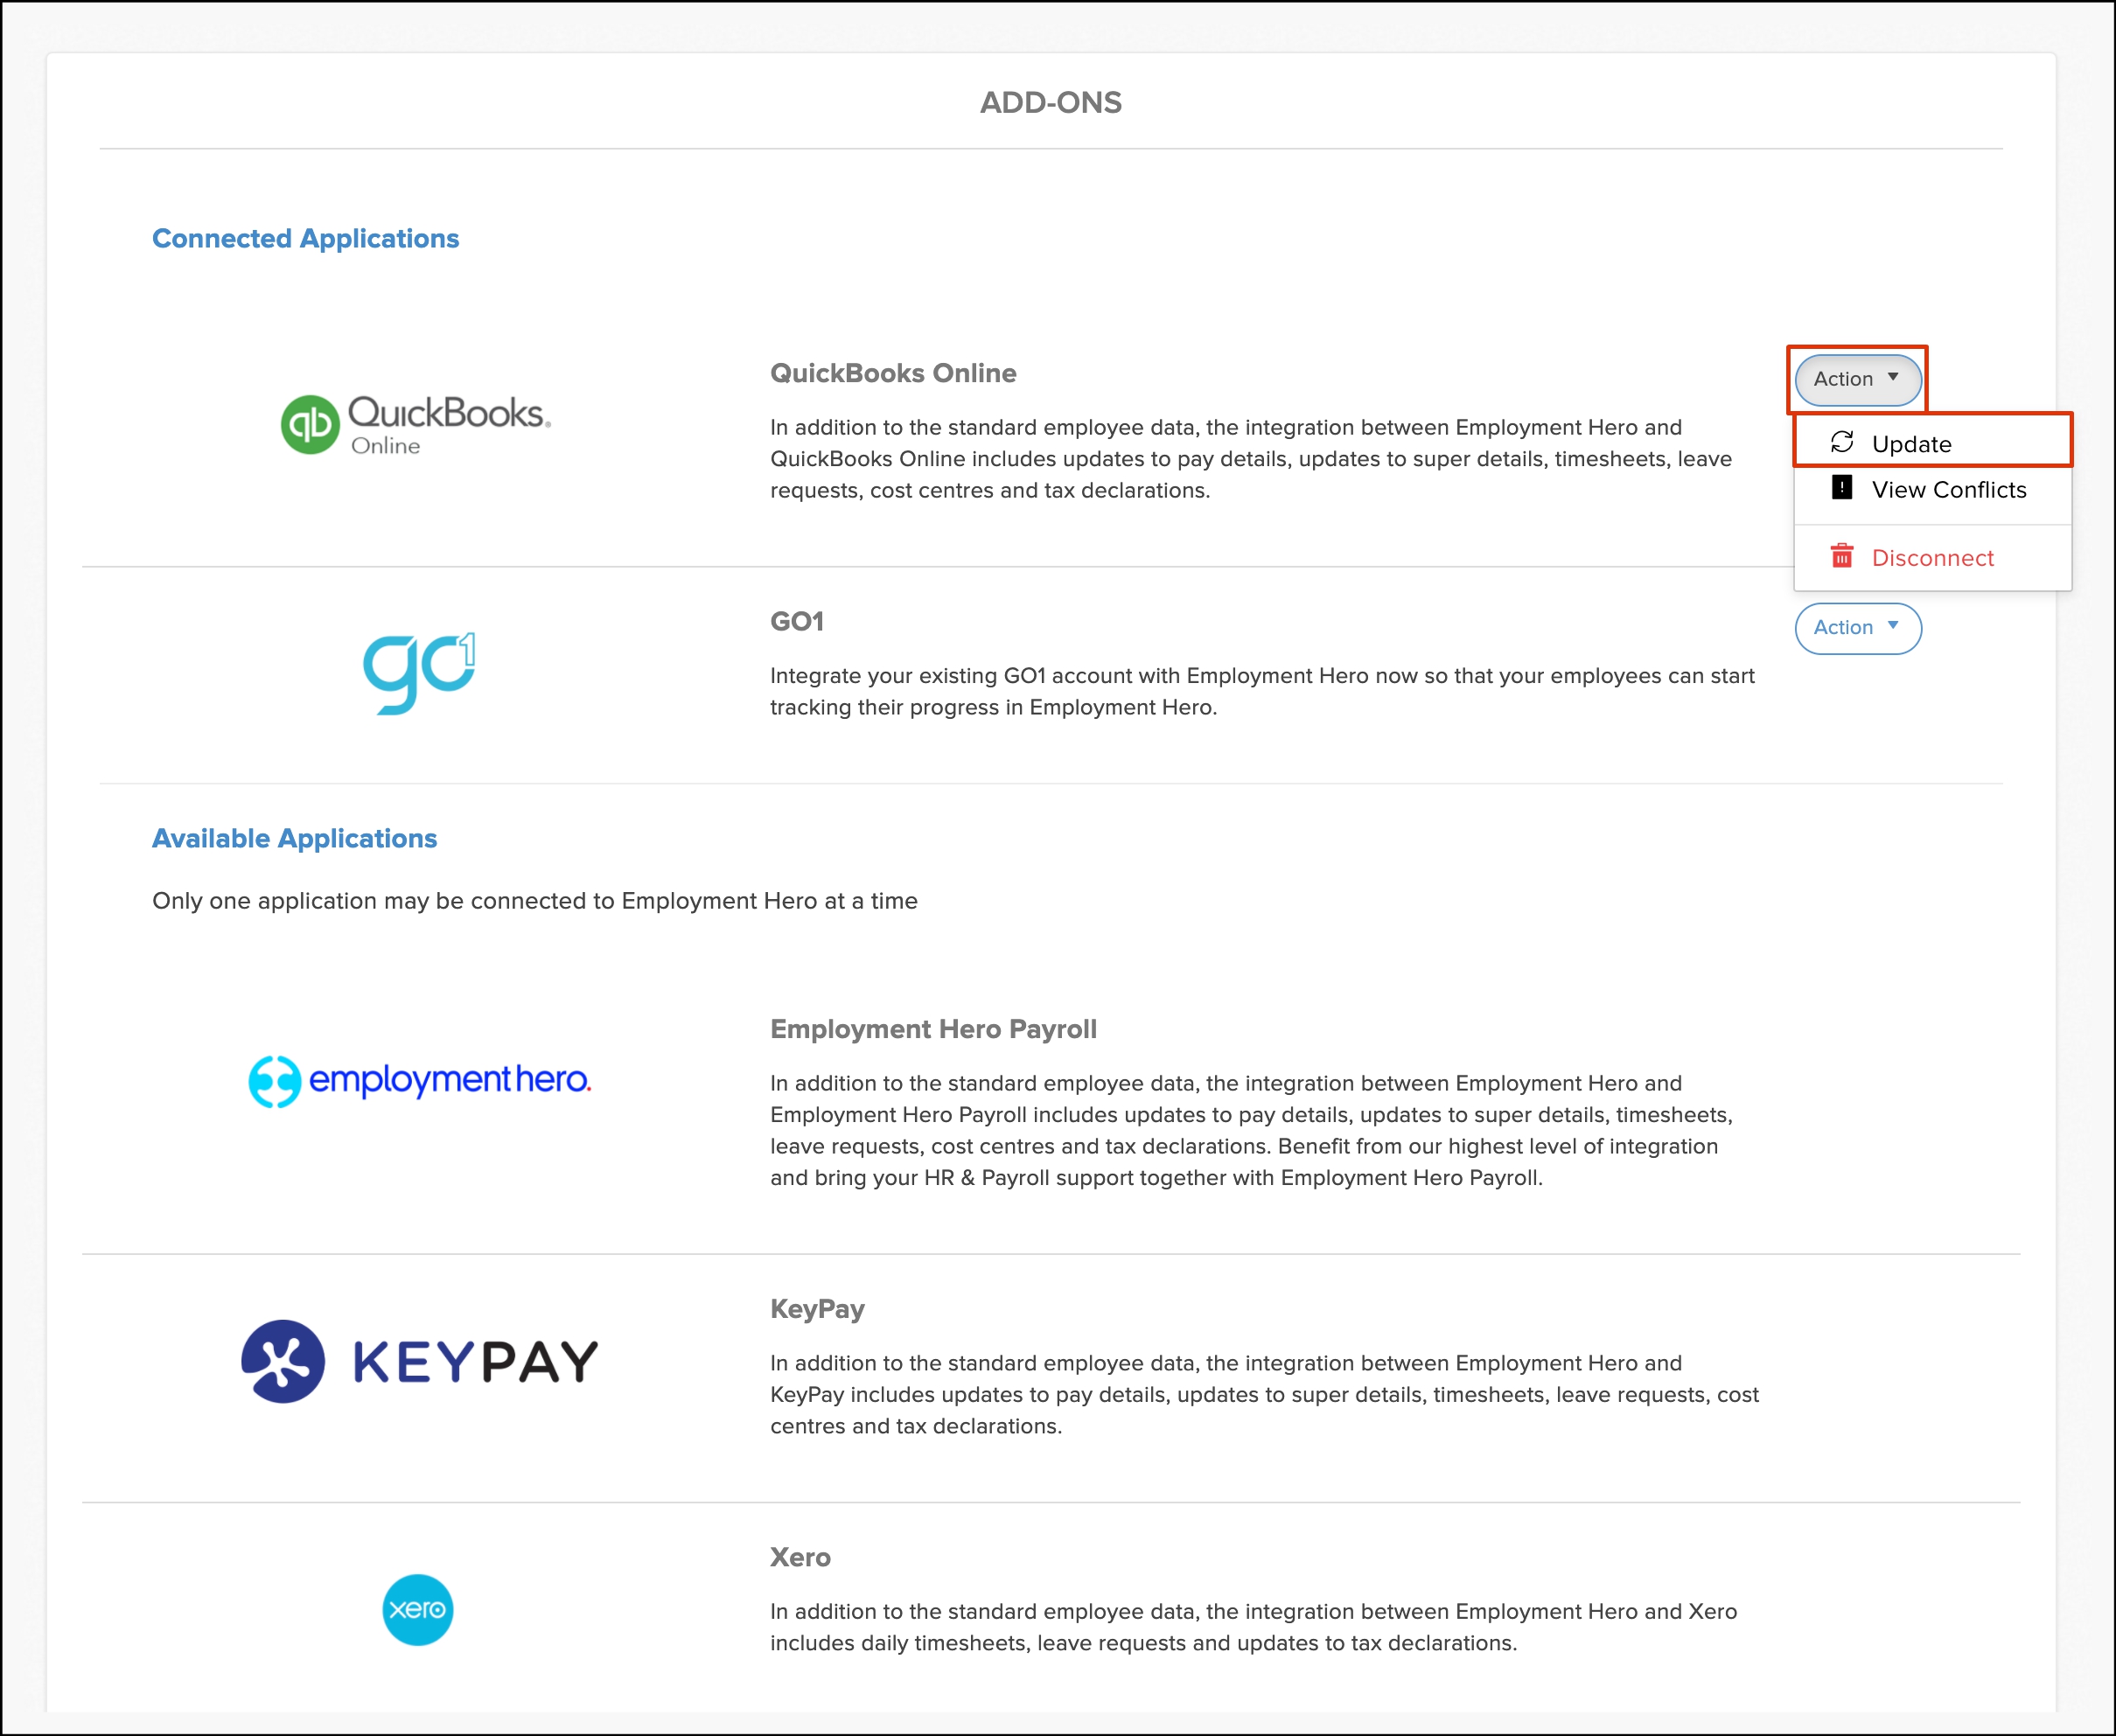The height and width of the screenshot is (1736, 2116).
Task: Click the QuickBooks Online logo
Action: (415, 424)
